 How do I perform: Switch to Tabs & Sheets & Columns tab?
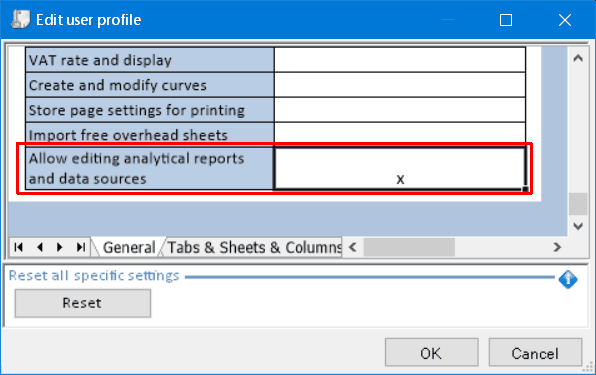point(254,248)
